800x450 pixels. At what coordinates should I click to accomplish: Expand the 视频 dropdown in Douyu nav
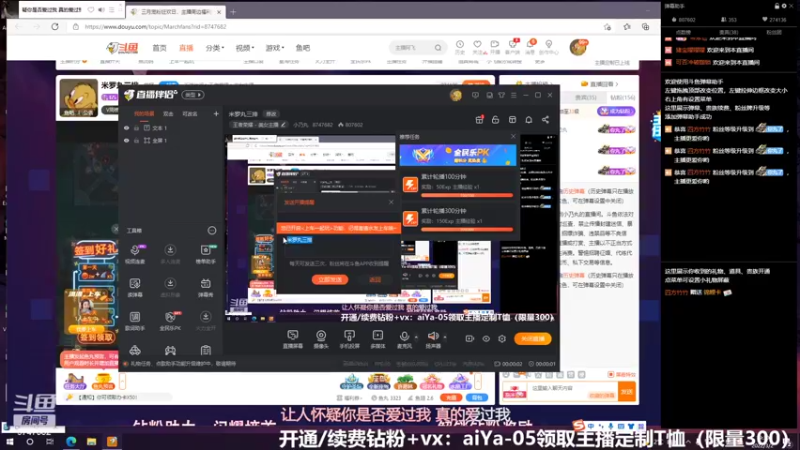(x=244, y=48)
